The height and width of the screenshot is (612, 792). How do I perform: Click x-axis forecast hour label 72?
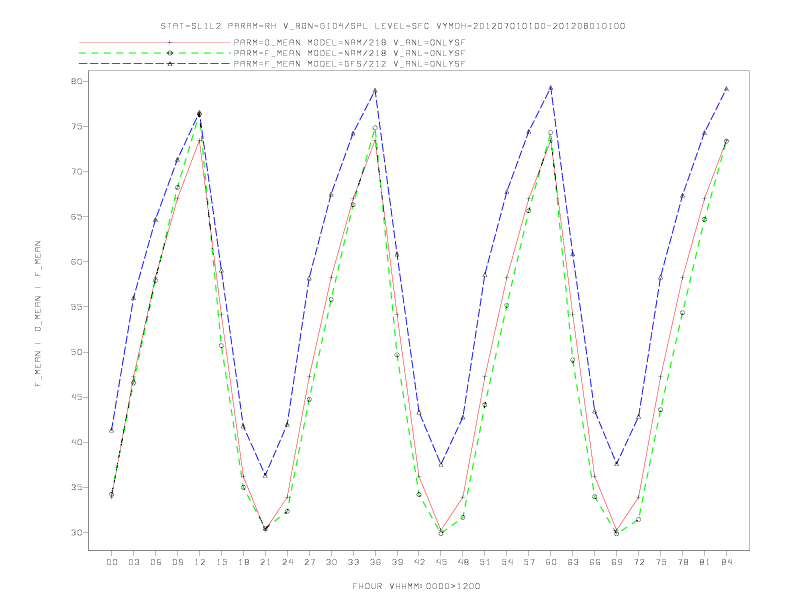click(638, 562)
